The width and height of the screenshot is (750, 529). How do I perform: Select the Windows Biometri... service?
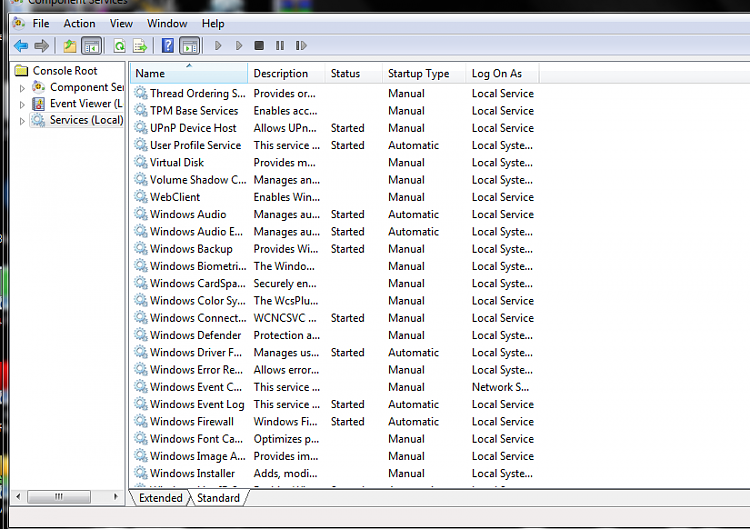335,266
